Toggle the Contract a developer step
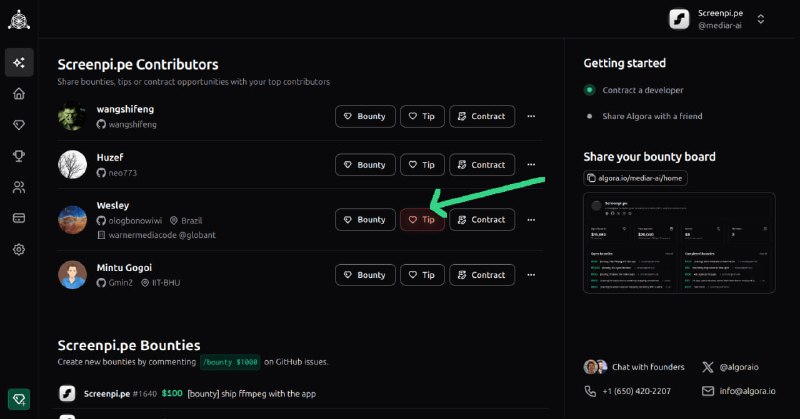This screenshot has height=419, width=800. click(x=590, y=90)
